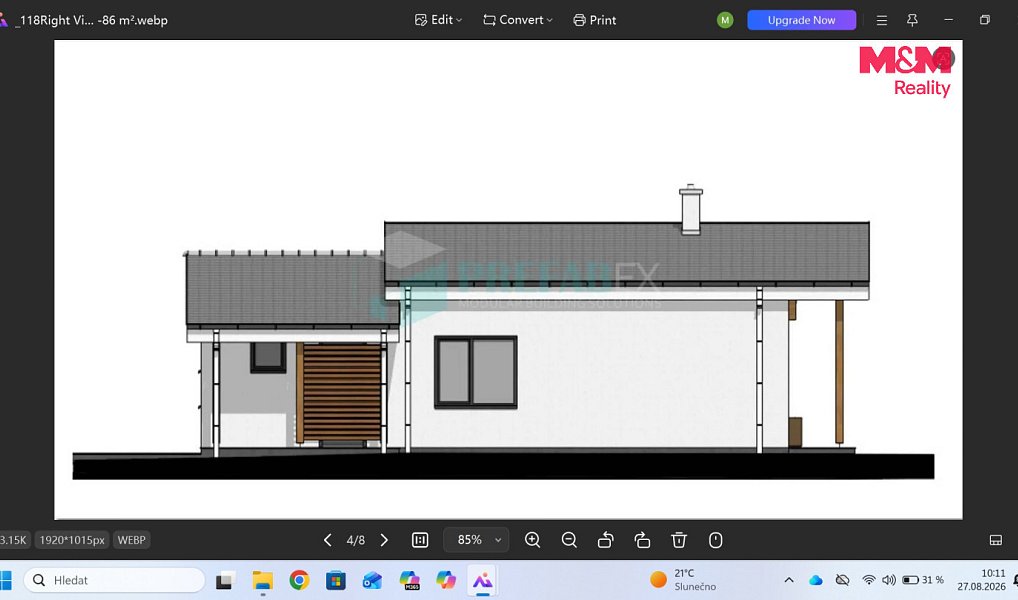Image resolution: width=1018 pixels, height=600 pixels.
Task: Click the Upgrade Now button
Action: tap(801, 20)
